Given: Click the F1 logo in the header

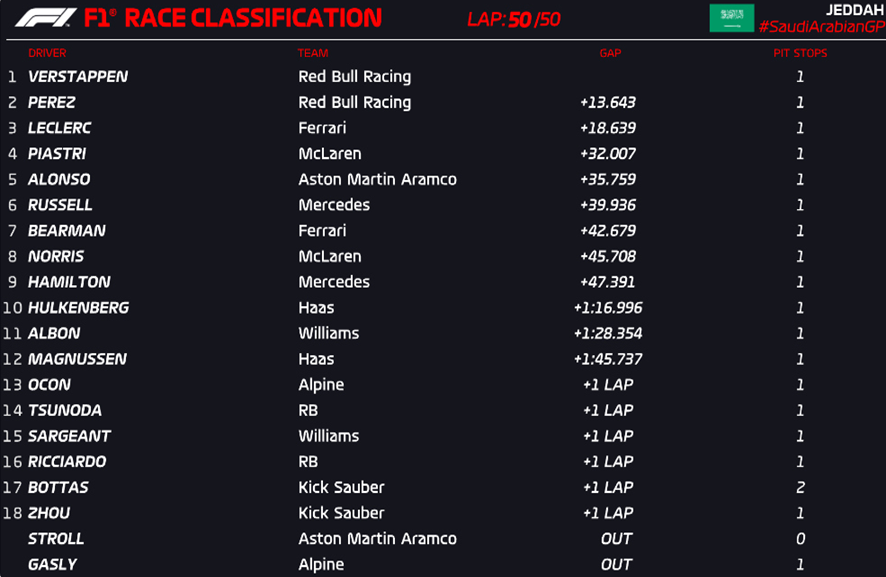Looking at the screenshot, I should (44, 18).
